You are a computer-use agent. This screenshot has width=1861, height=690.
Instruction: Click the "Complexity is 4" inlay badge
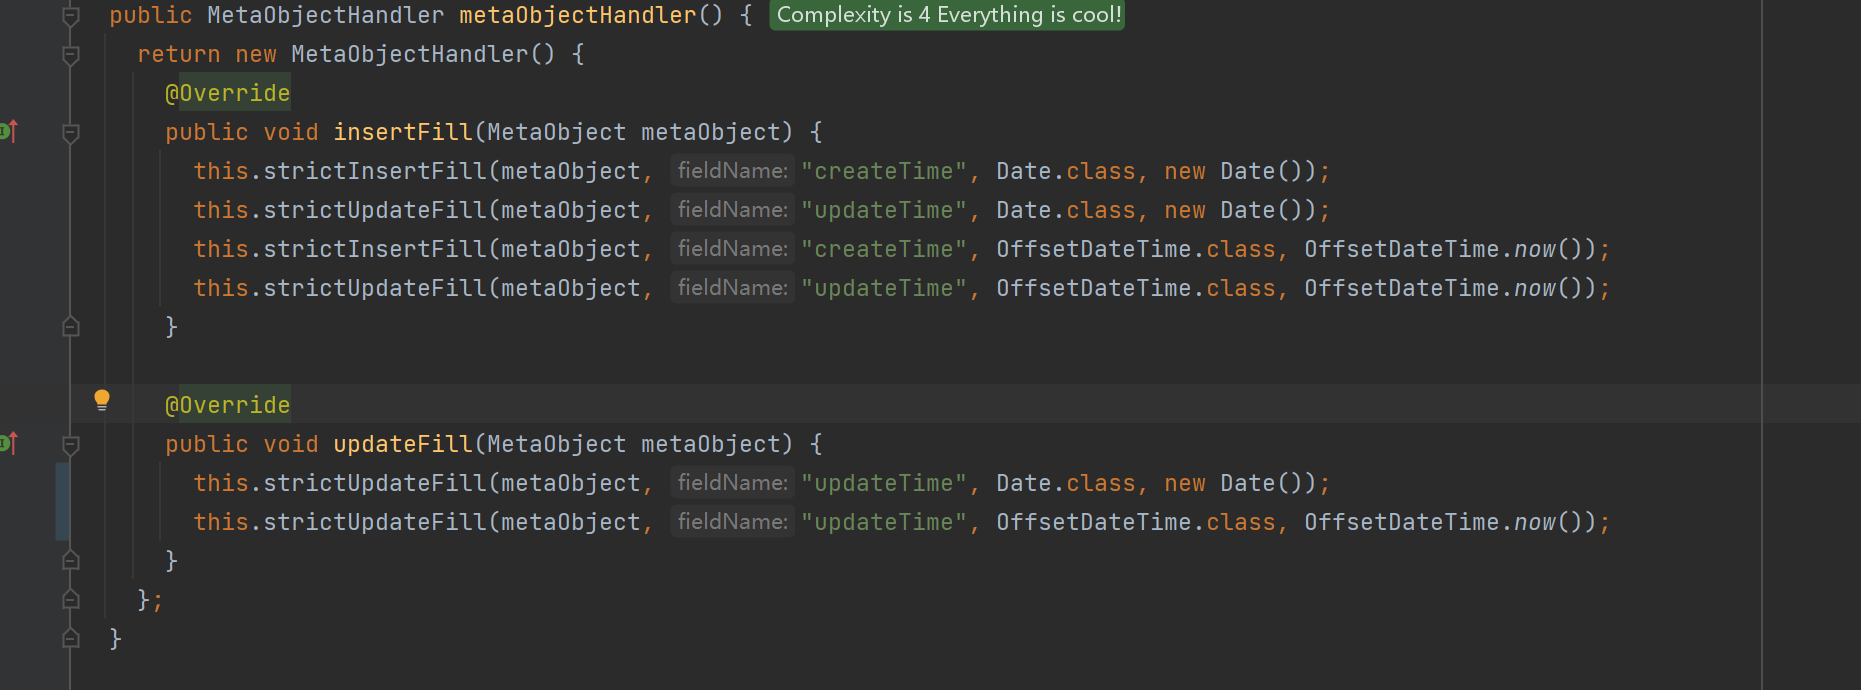pos(947,15)
